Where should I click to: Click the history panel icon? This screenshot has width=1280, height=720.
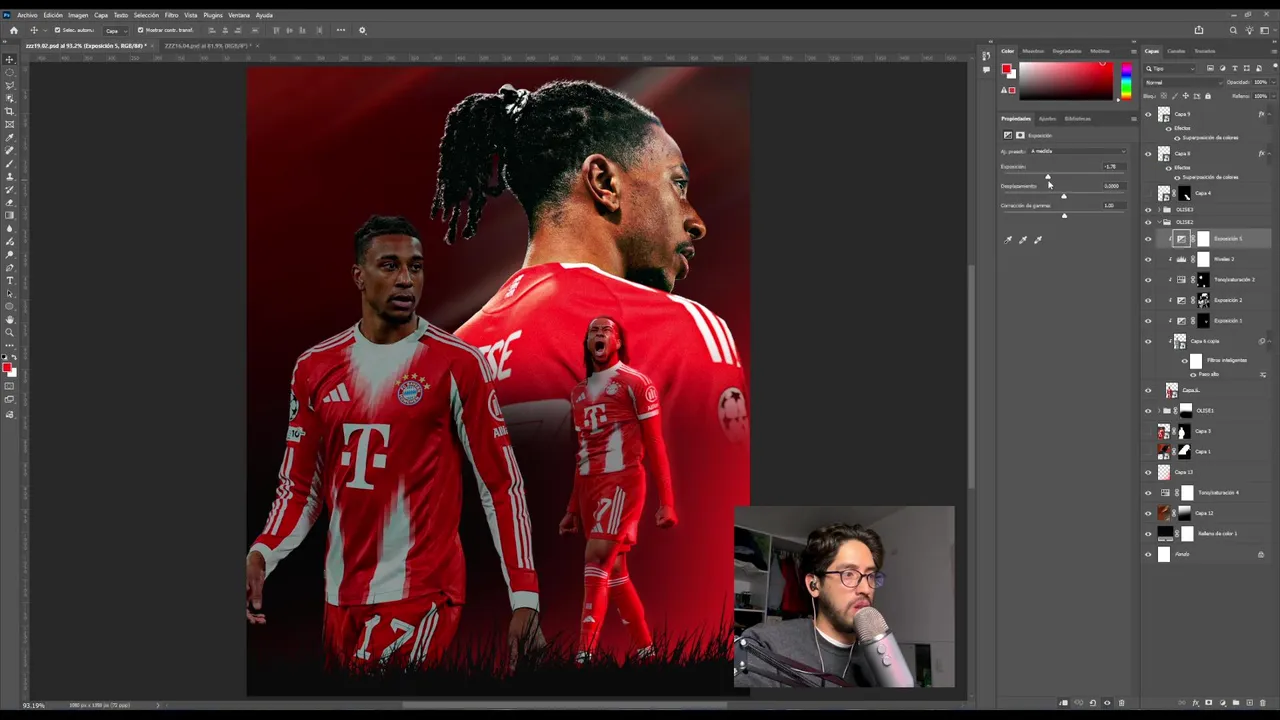[x=986, y=55]
